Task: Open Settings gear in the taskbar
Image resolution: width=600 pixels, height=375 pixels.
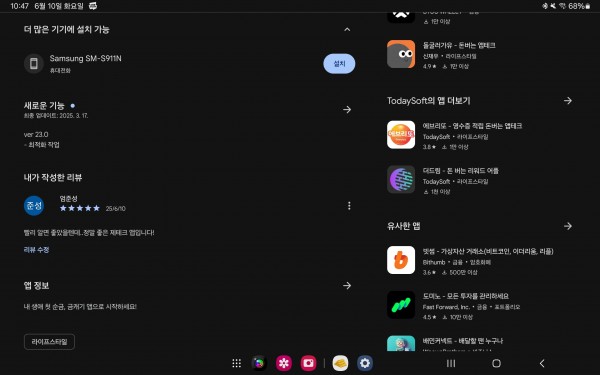Action: [x=365, y=363]
